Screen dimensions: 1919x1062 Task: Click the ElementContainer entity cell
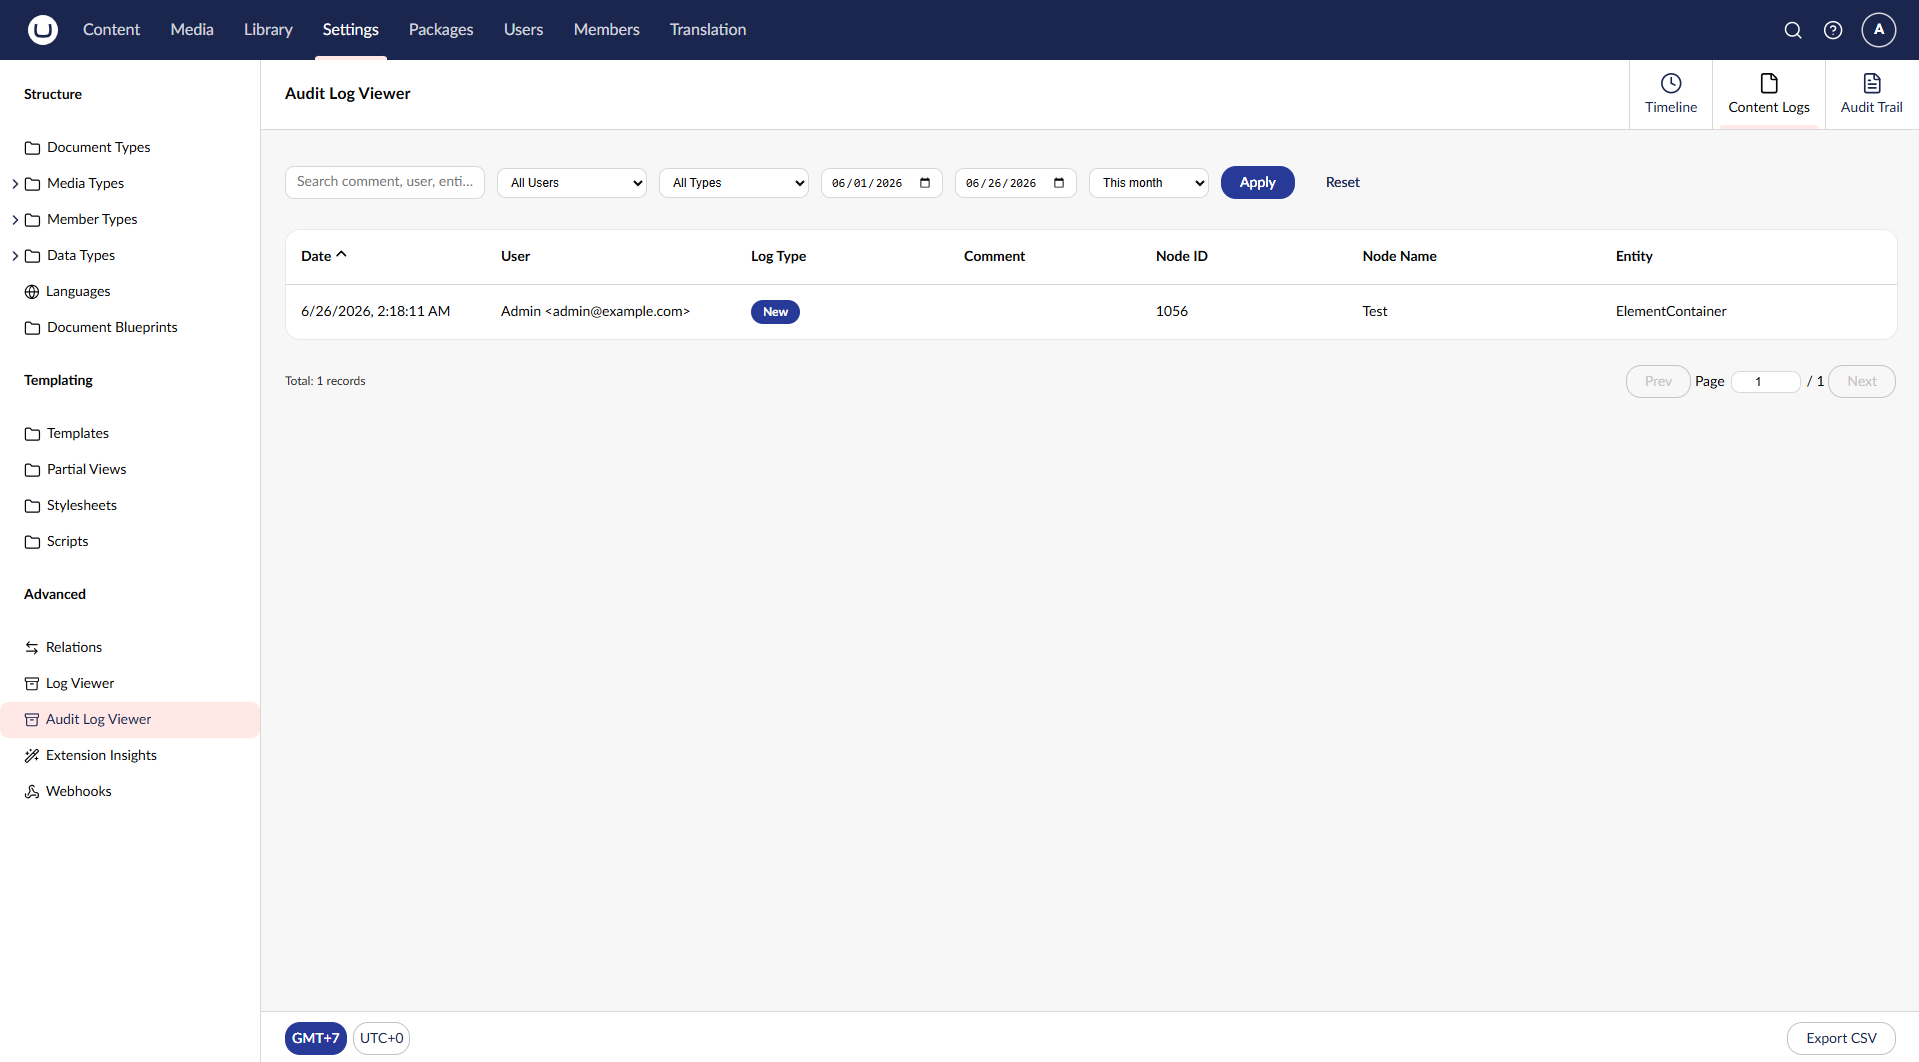pos(1671,312)
